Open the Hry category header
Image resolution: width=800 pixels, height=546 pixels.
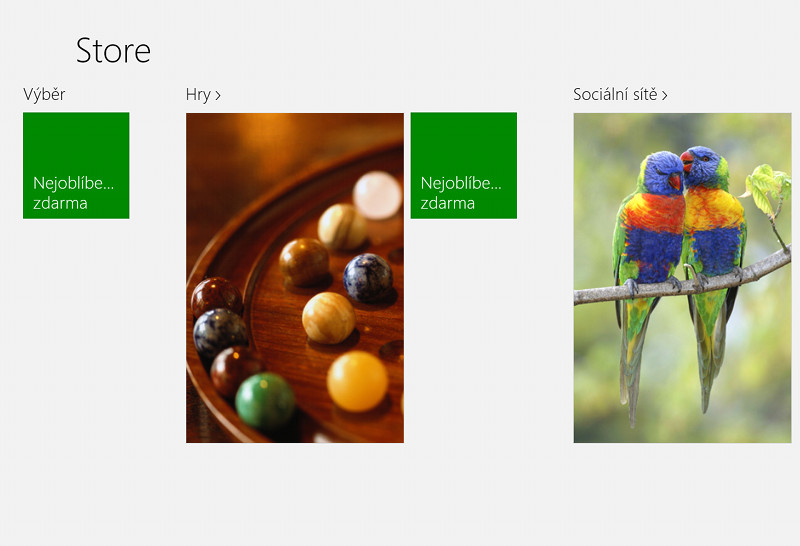203,94
